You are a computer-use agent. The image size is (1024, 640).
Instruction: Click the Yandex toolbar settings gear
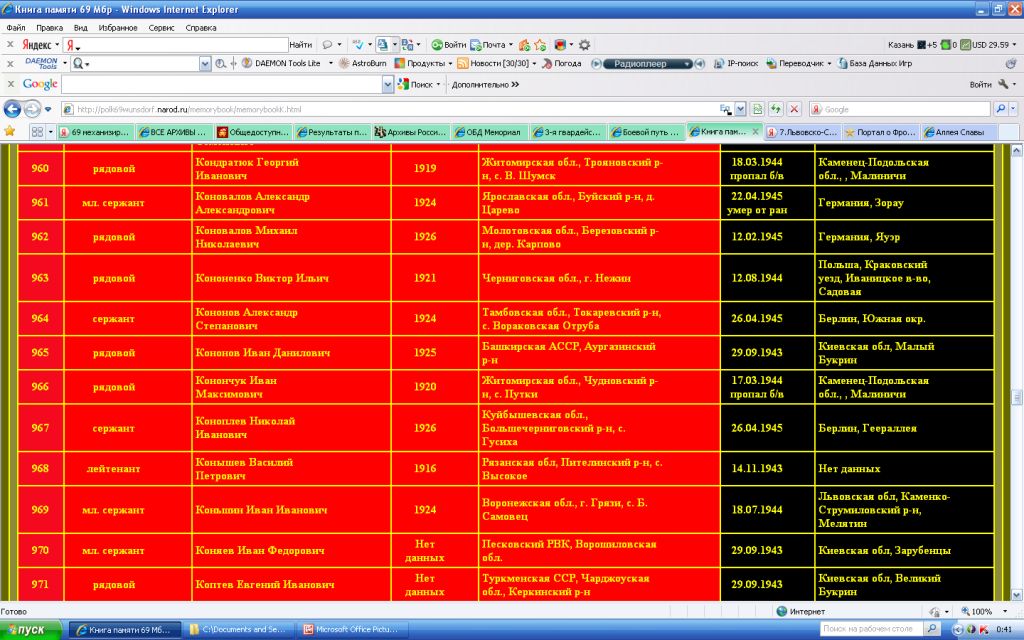pos(584,45)
